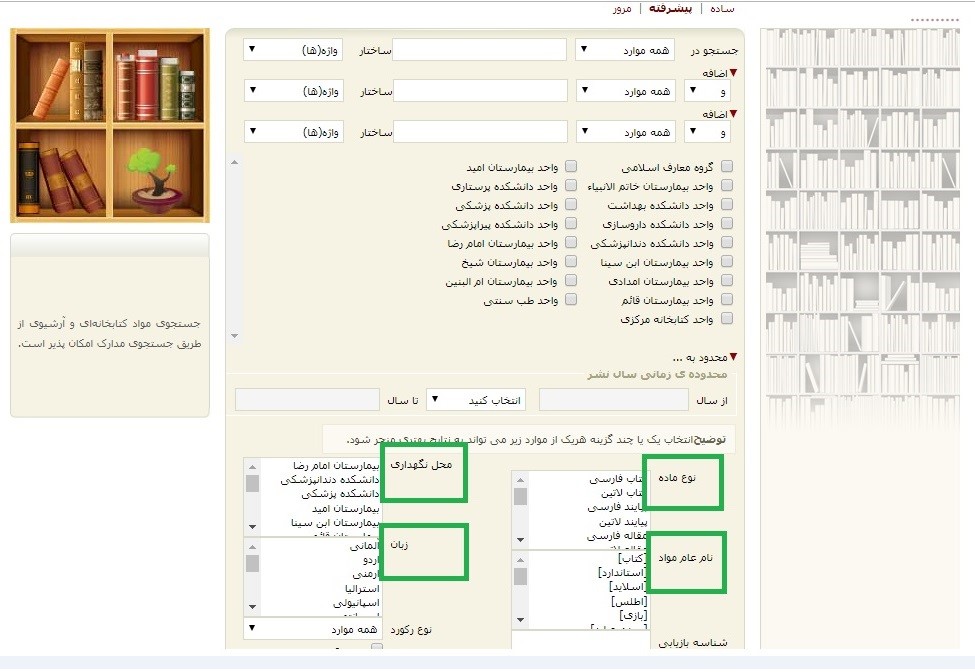Select بیمارستان امام رضا in location list
The width and height of the screenshot is (975, 672).
(x=336, y=465)
